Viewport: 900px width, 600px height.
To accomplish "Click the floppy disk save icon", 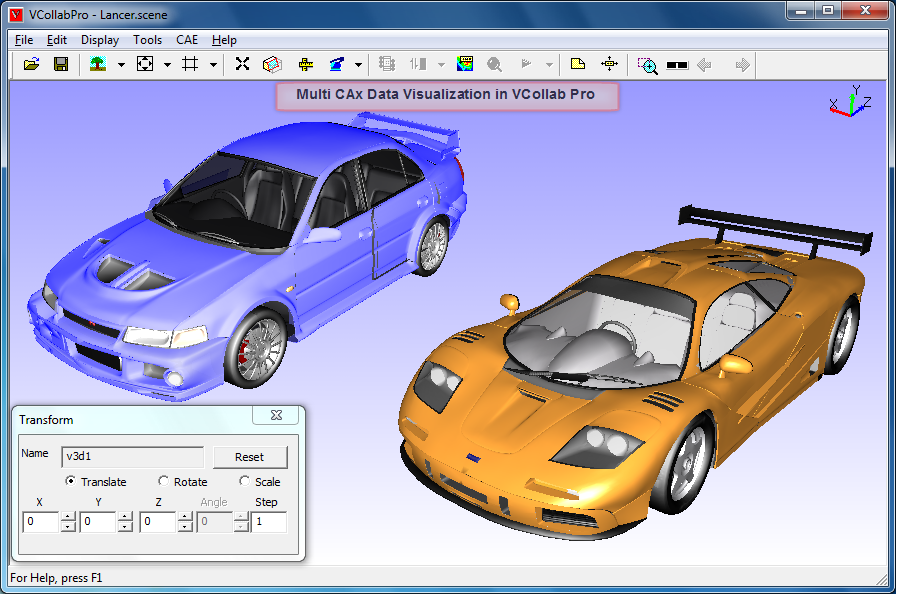I will [61, 64].
